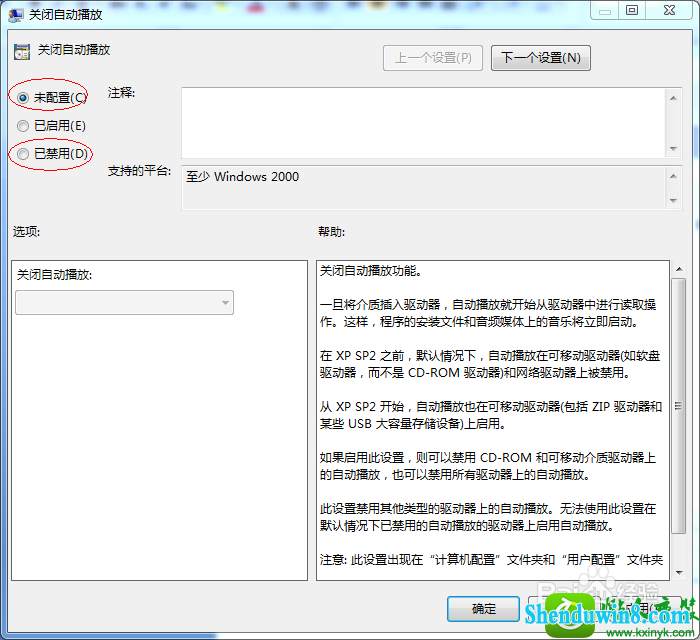This screenshot has width=700, height=640.
Task: Select the 已启用(E) radio button
Action: 23,126
